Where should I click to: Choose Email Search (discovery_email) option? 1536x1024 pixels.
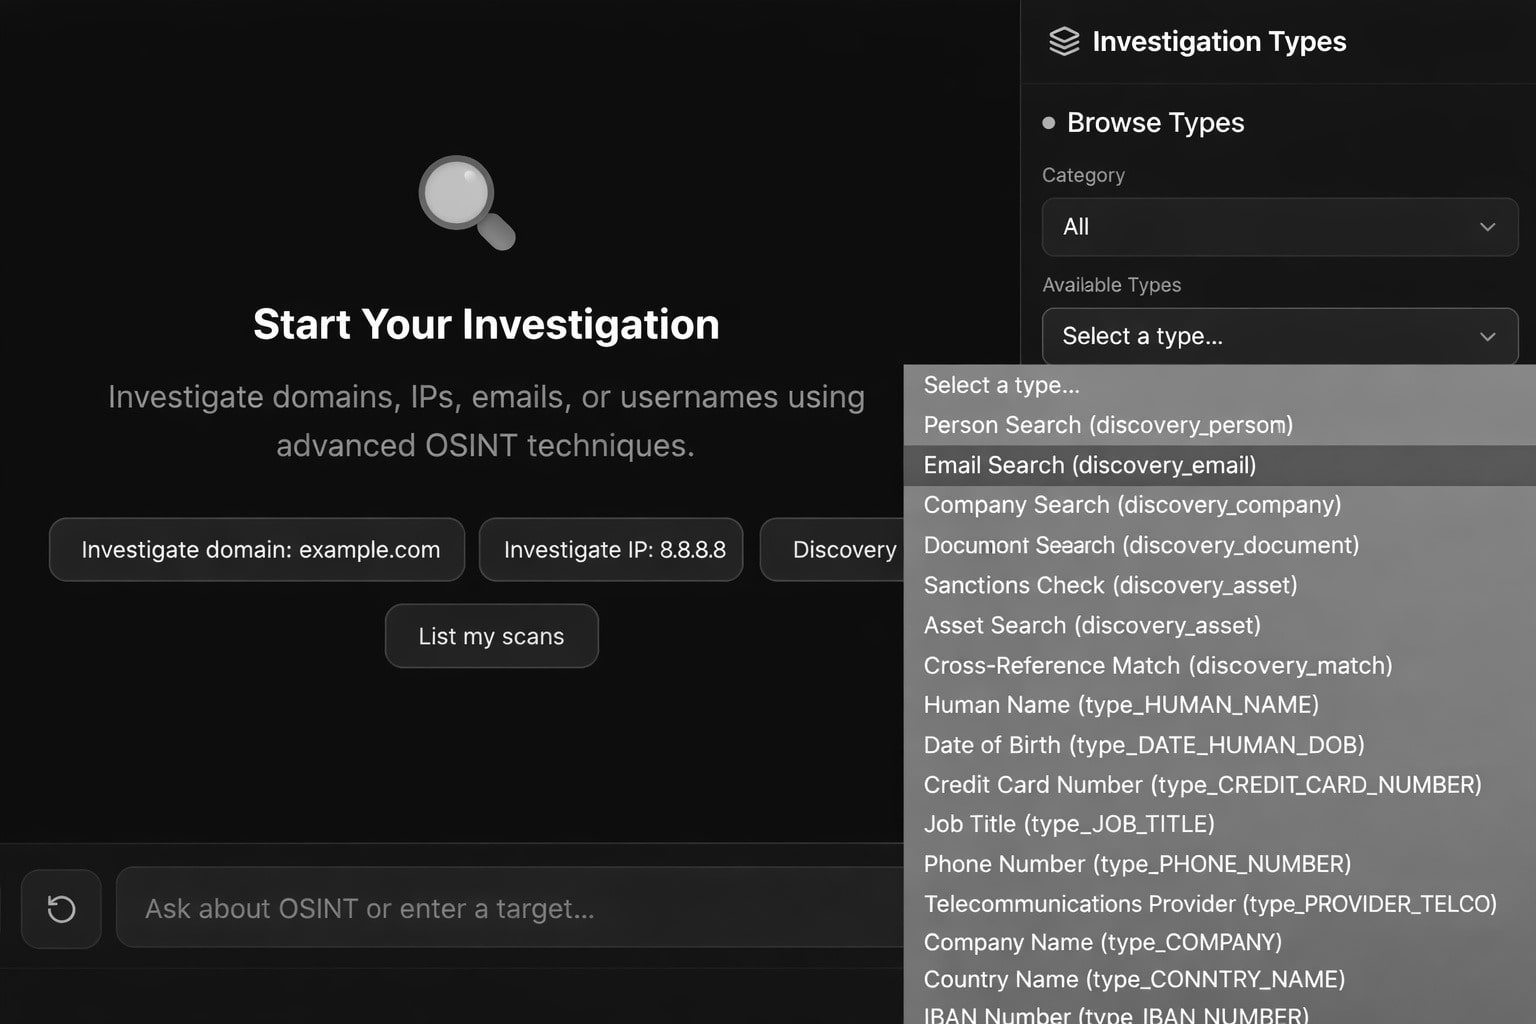click(x=1089, y=465)
